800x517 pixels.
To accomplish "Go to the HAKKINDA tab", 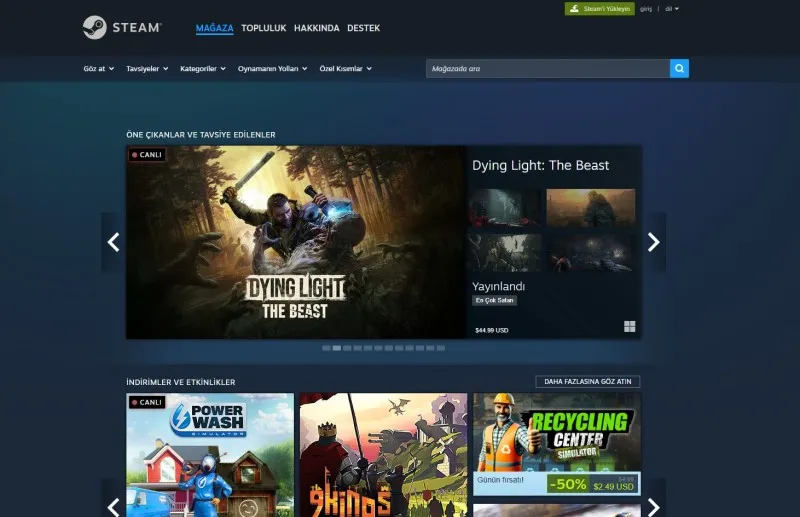I will click(x=316, y=28).
